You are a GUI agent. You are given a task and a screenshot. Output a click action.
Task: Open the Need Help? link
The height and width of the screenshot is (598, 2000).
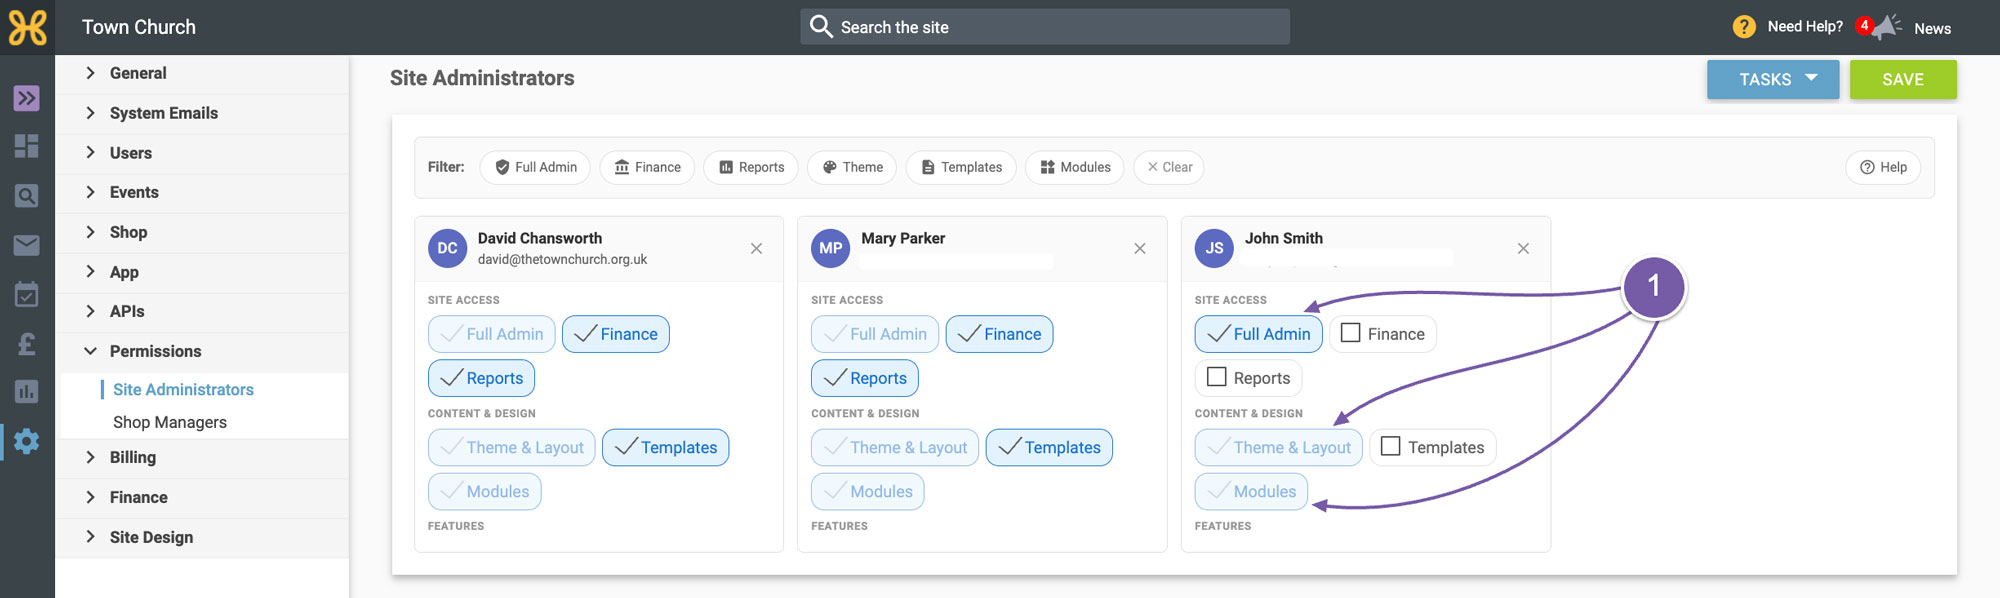click(1805, 27)
